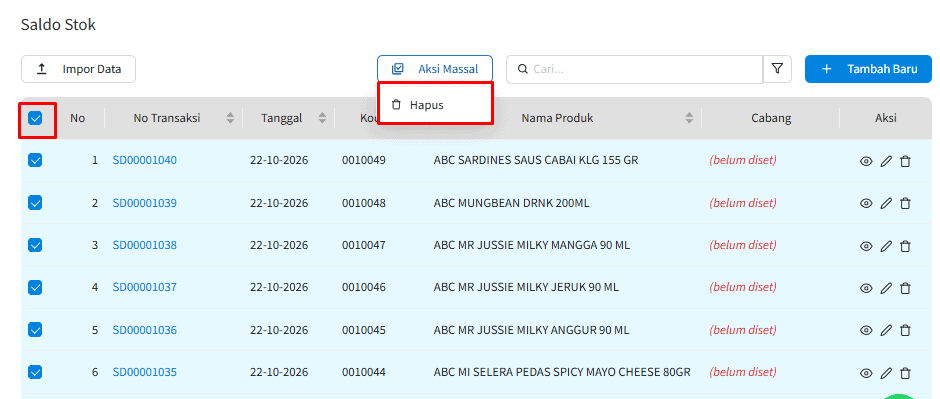Viewport: 940px width, 399px height.
Task: View details for transaction SD00001036
Action: point(866,331)
